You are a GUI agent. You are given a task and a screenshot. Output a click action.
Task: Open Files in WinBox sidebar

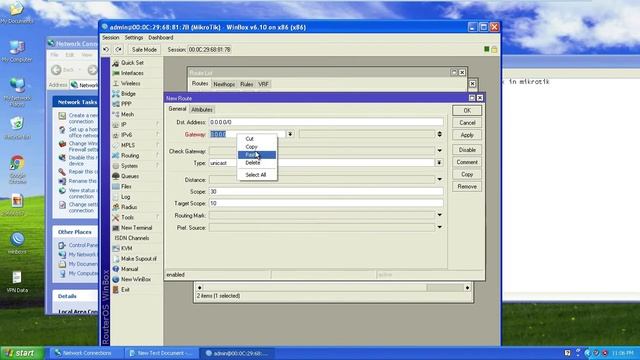(x=126, y=187)
